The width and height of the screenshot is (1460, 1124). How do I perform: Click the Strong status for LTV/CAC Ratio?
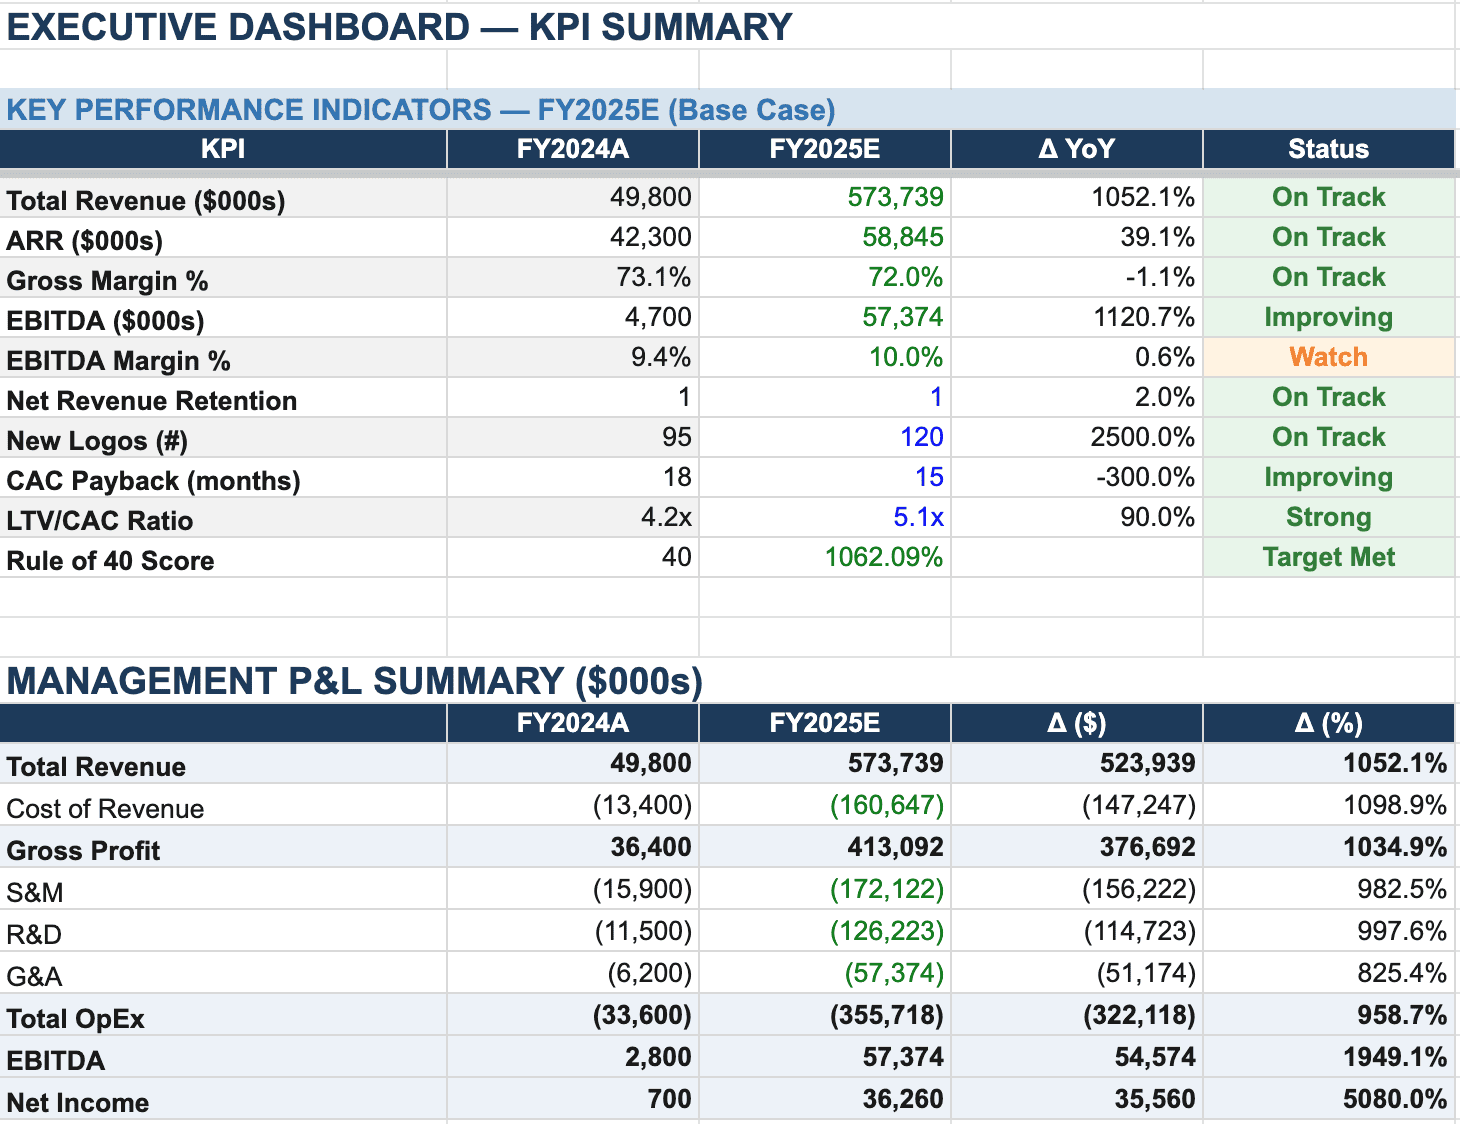click(1327, 517)
